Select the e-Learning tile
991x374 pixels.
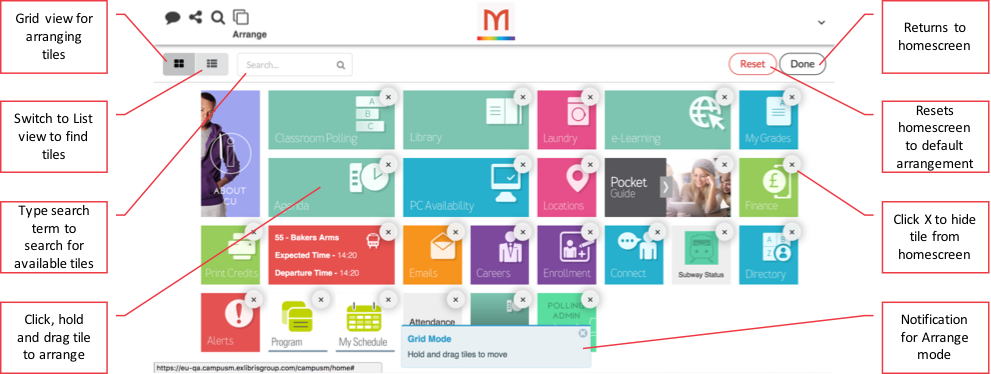click(x=667, y=119)
